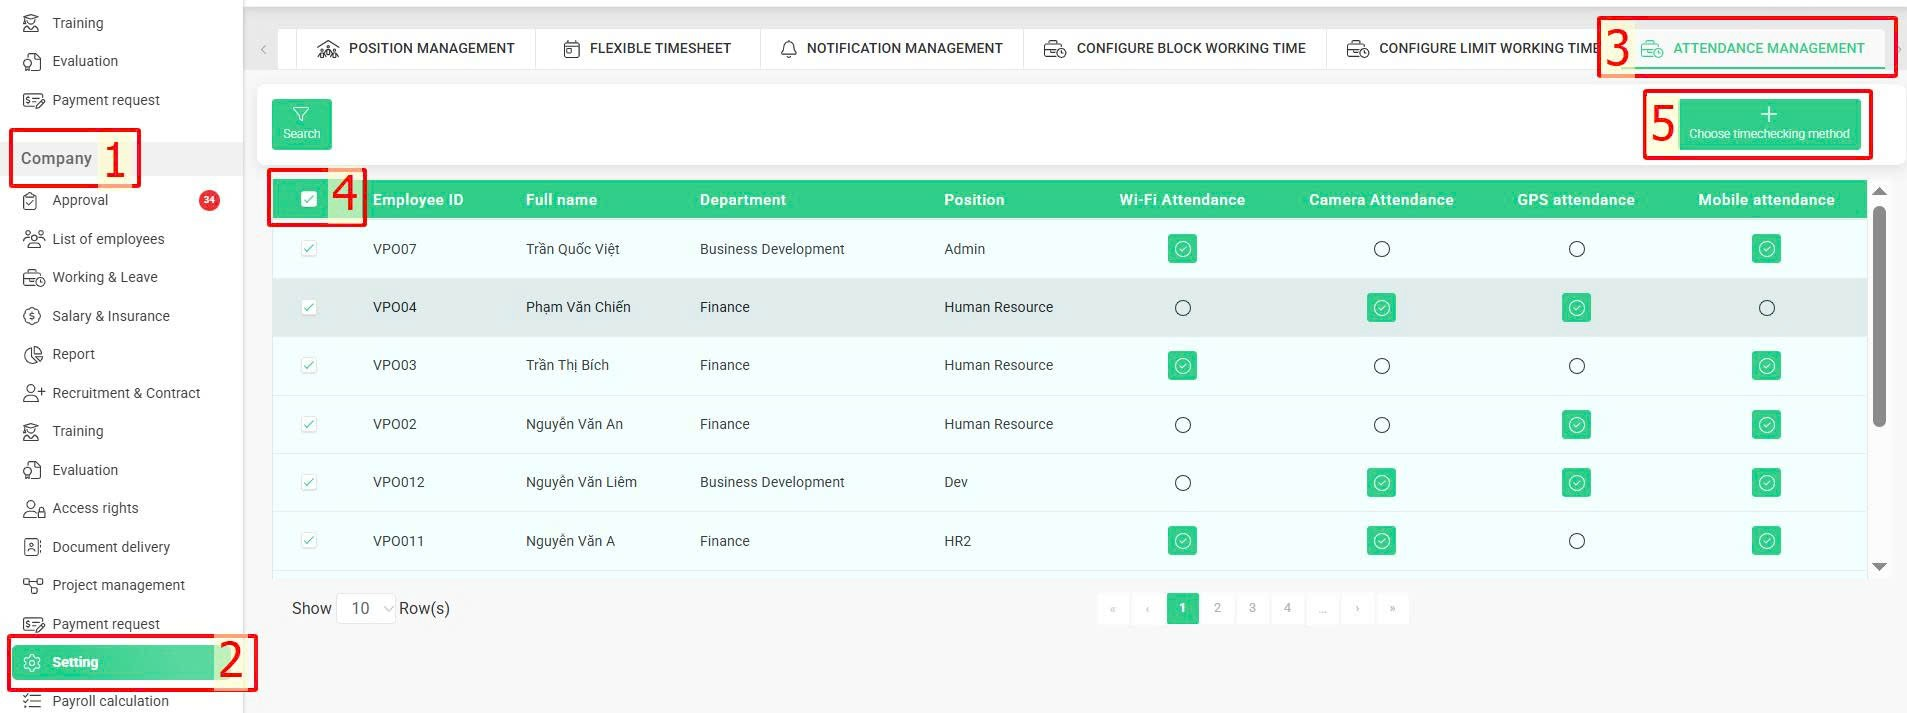Click the Dev position cell
Screen dimensions: 1907x713
tap(956, 482)
